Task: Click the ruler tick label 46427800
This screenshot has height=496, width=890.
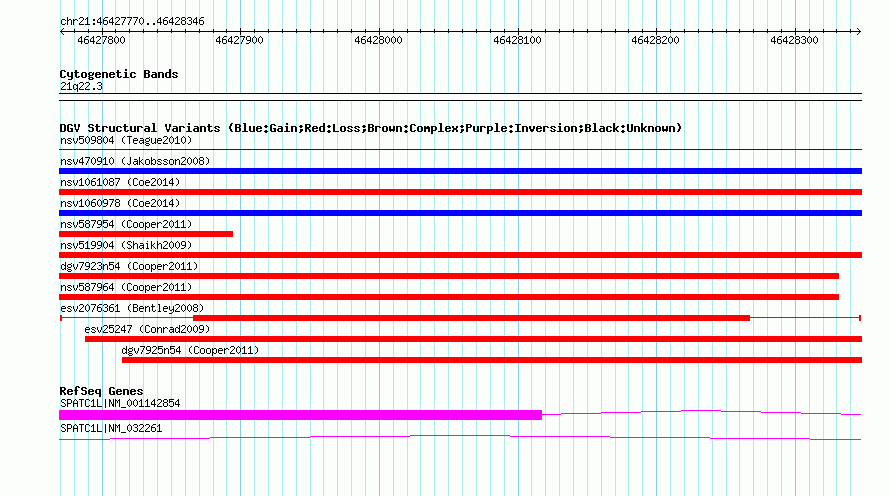Action: (x=102, y=40)
